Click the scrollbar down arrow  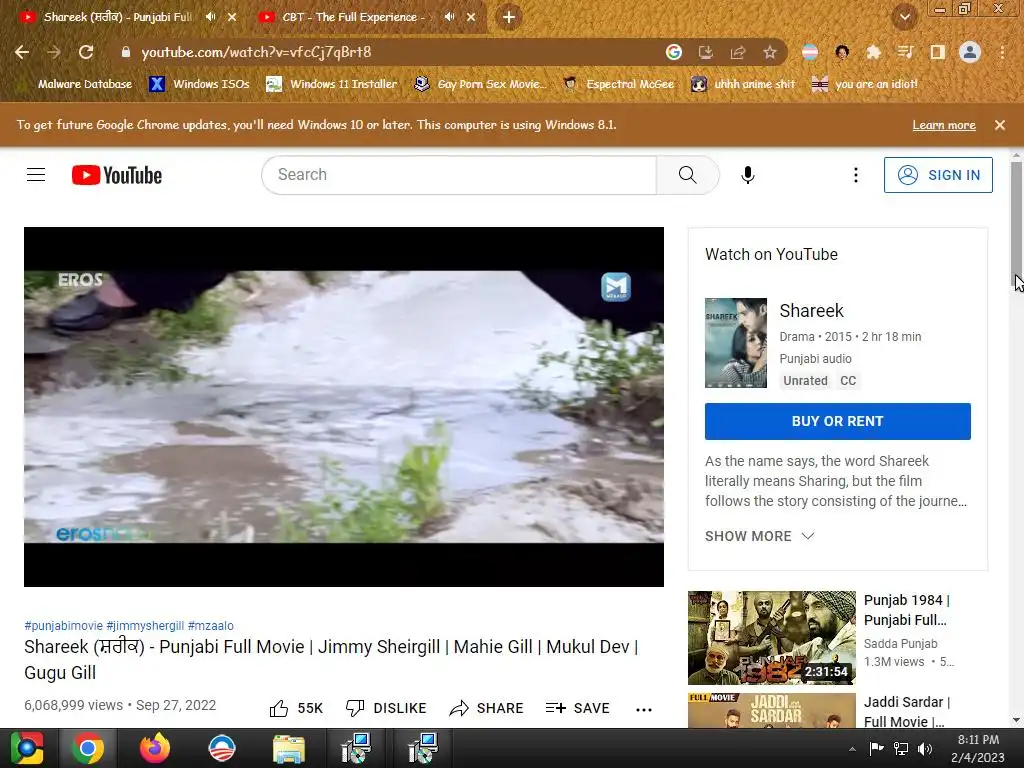1016,720
